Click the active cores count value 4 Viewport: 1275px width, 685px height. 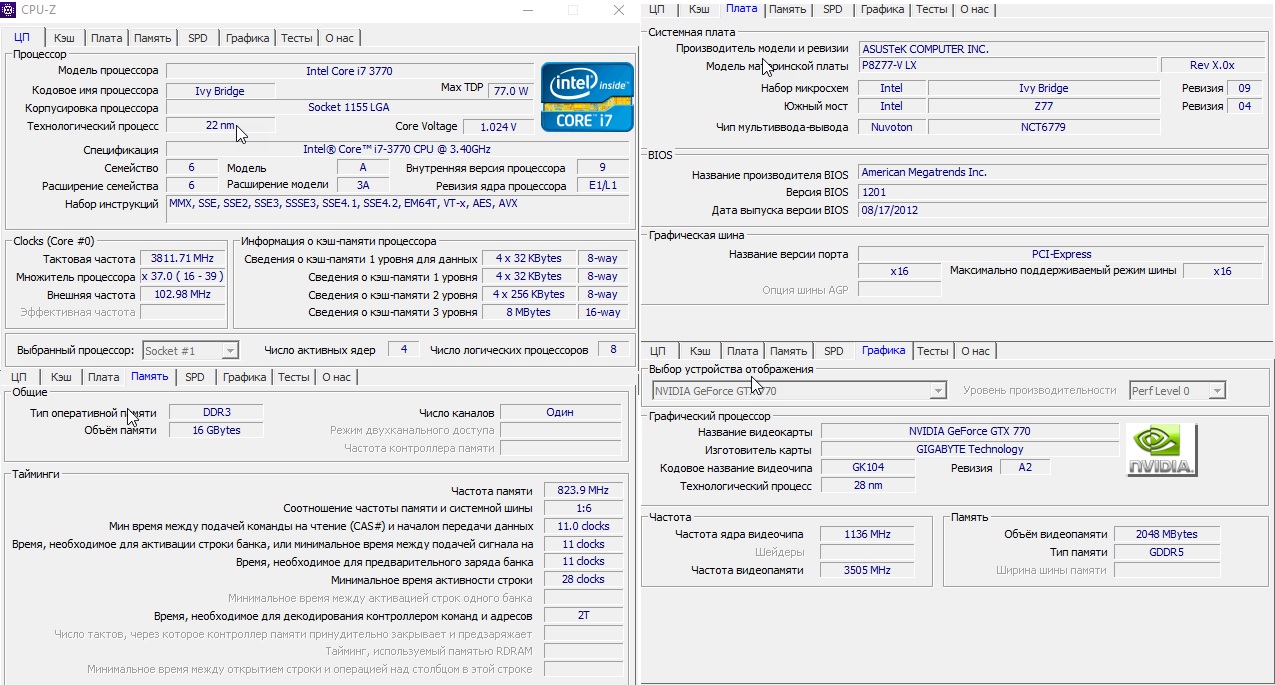[404, 349]
